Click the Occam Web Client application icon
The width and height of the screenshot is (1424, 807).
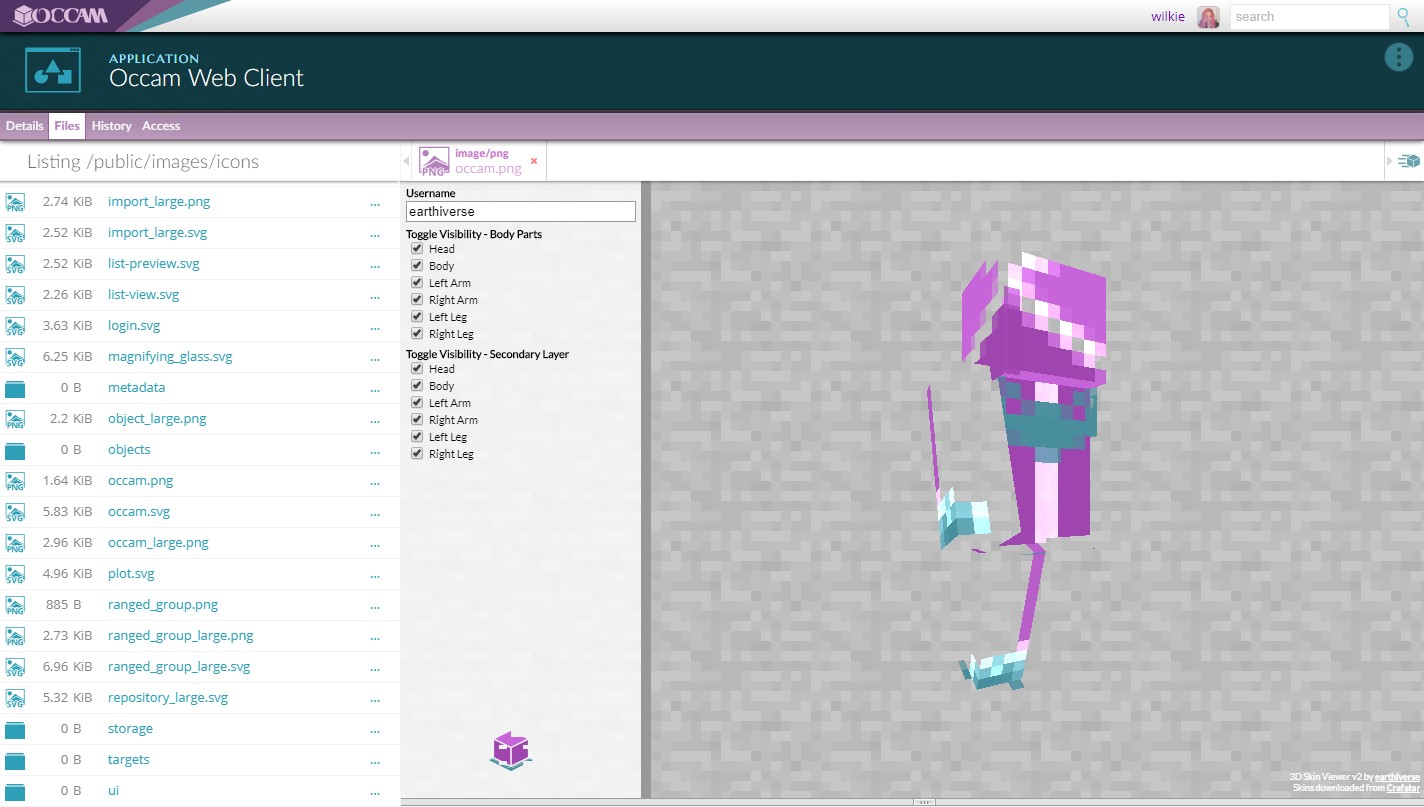[52, 69]
